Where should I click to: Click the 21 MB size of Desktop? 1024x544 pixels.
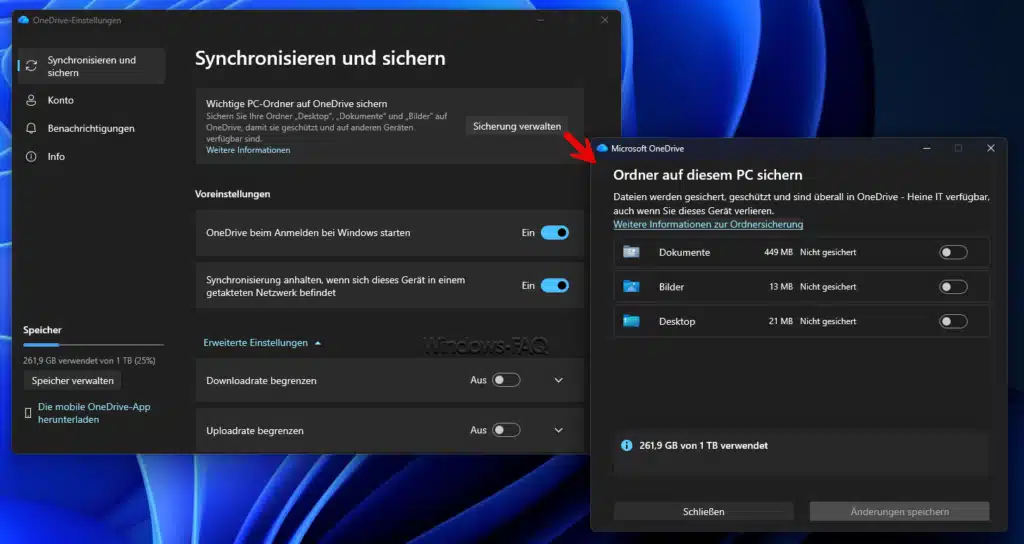(x=780, y=321)
